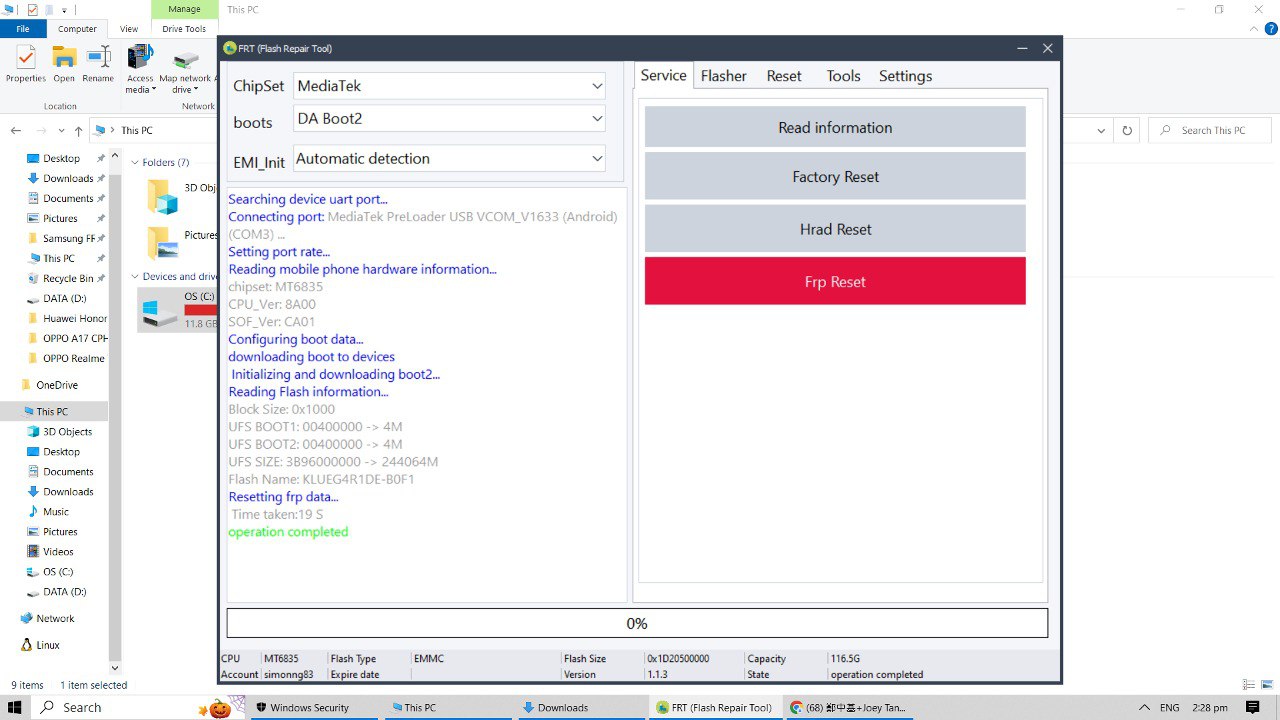Switch to the Tools tab

pos(843,76)
